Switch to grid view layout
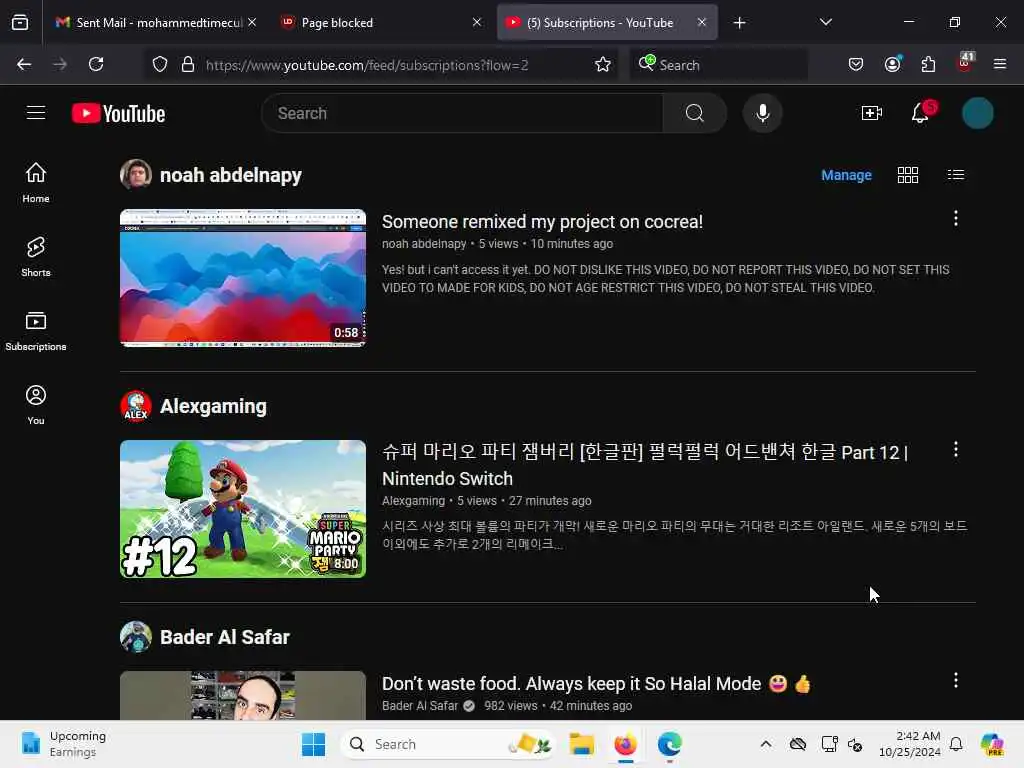This screenshot has width=1024, height=768. tap(908, 175)
